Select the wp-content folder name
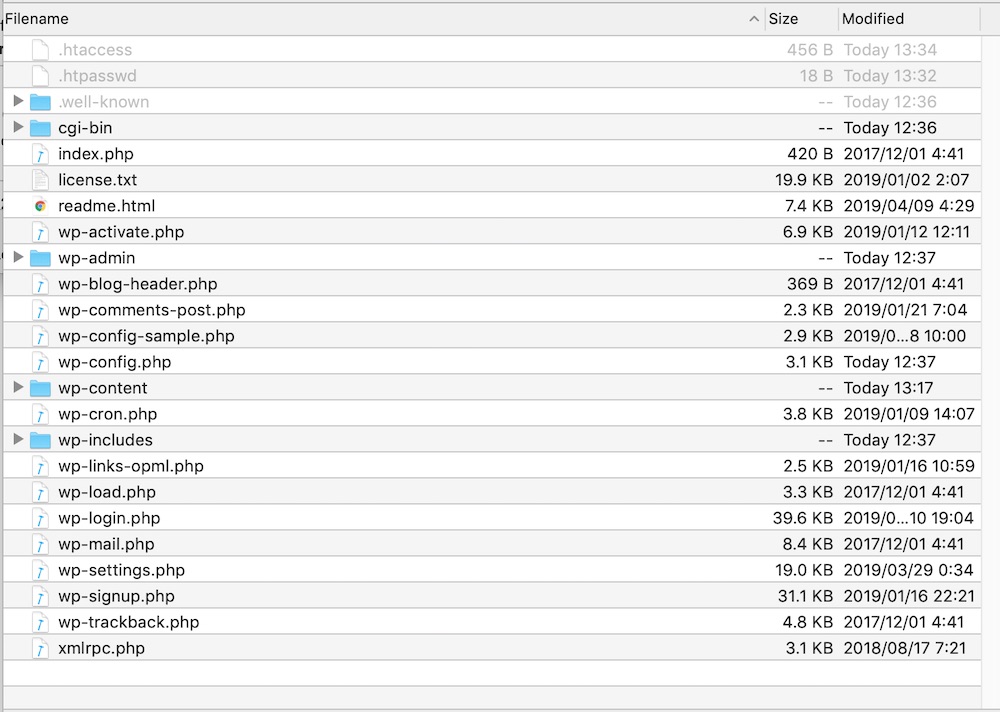 pyautogui.click(x=103, y=389)
